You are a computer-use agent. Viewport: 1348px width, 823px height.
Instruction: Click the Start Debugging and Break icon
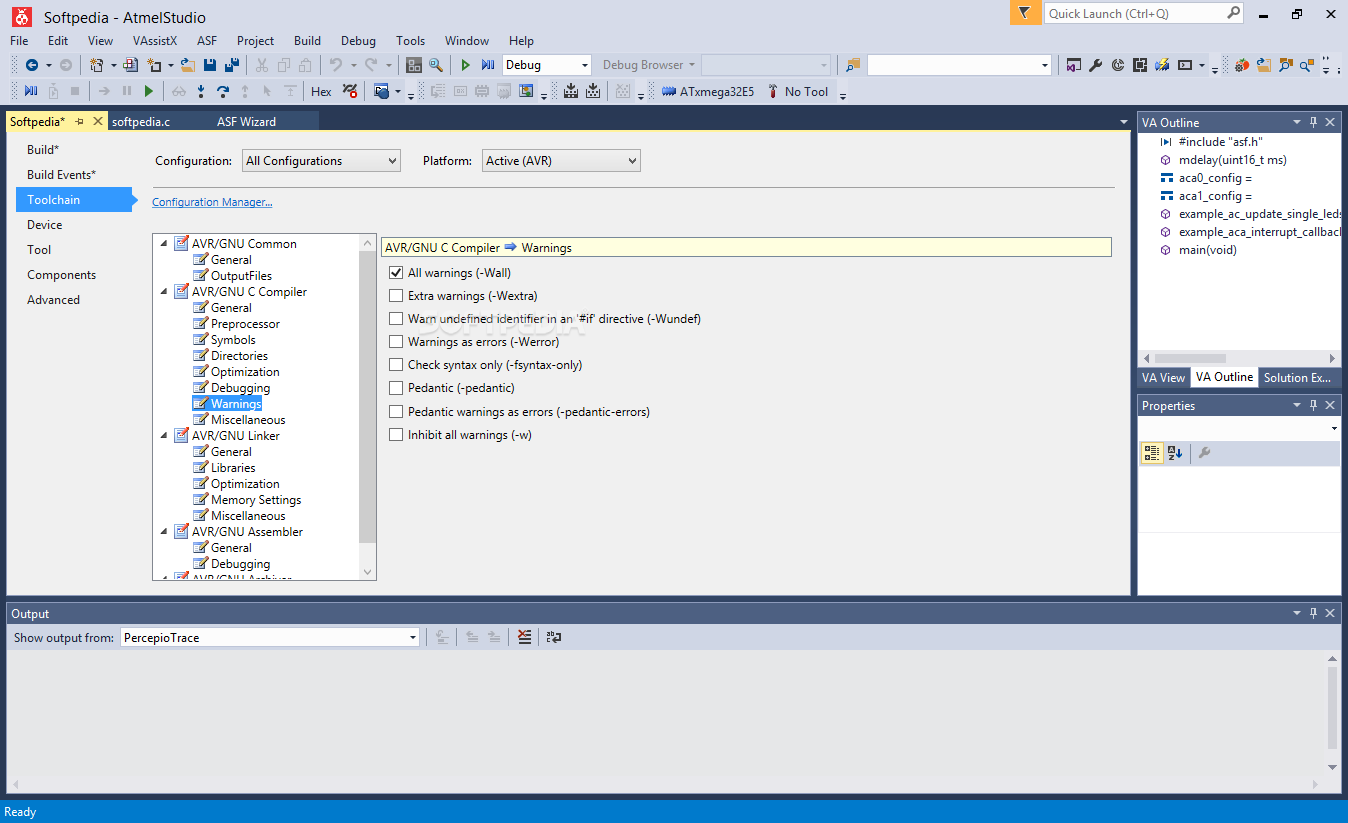488,65
